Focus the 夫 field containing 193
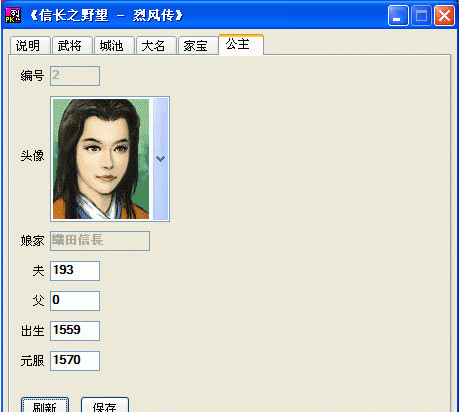 [x=75, y=271]
